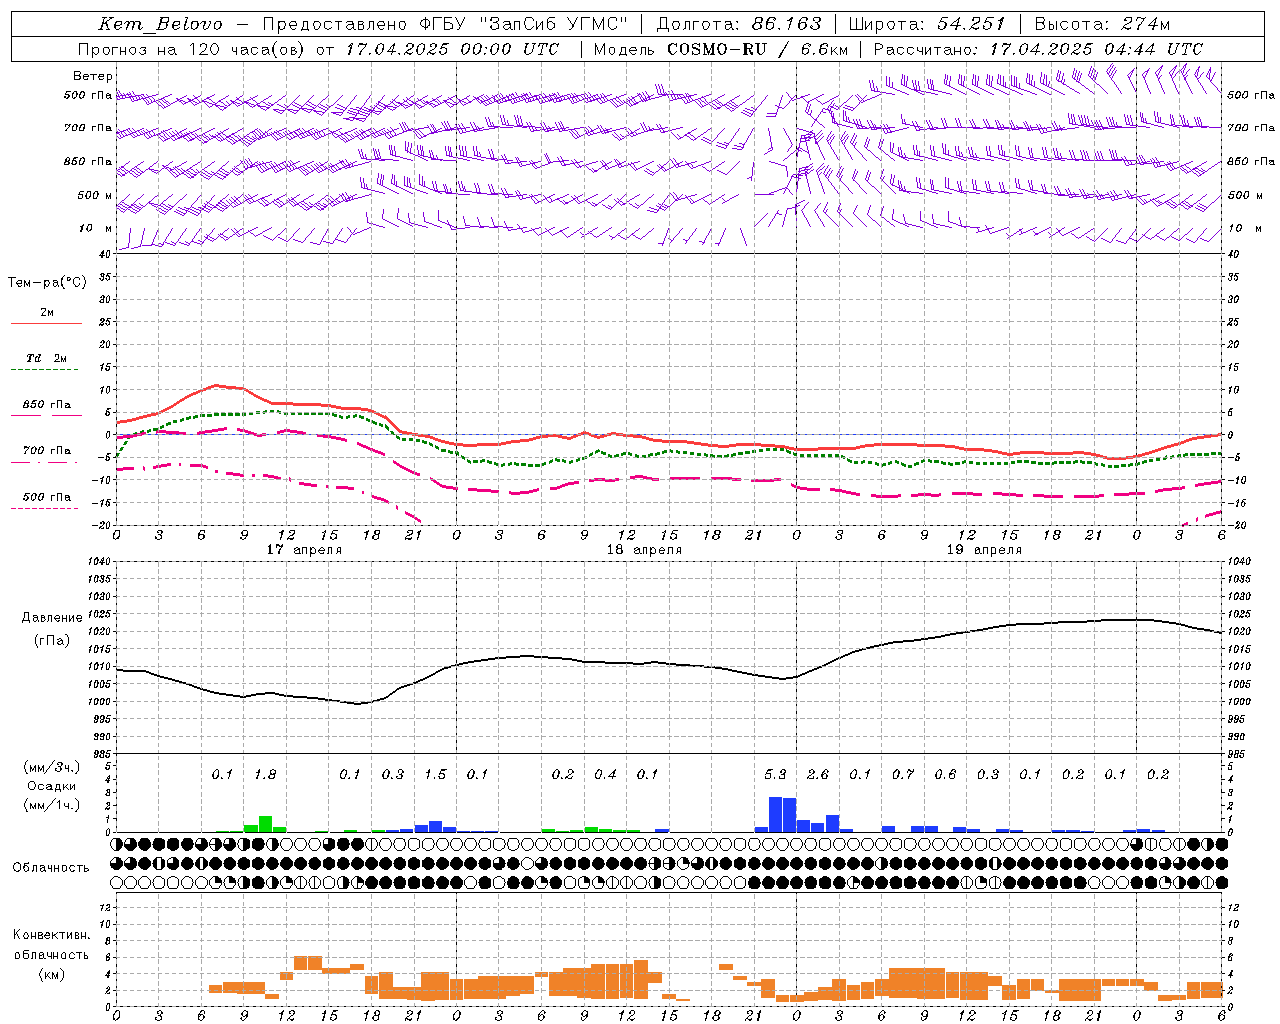Click the station name Kem_Belovo in header
The image size is (1280, 1024).
tap(160, 24)
